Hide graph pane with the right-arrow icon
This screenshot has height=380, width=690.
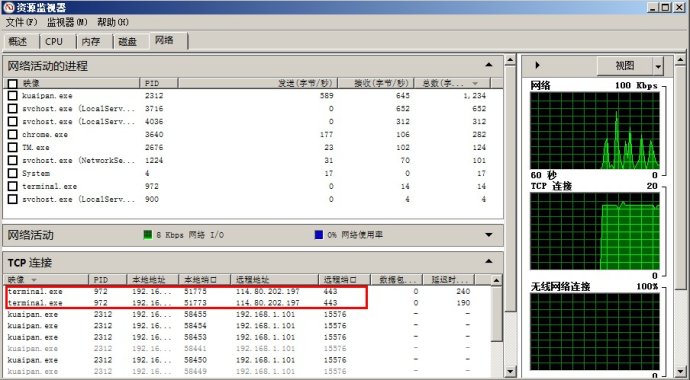[537, 66]
